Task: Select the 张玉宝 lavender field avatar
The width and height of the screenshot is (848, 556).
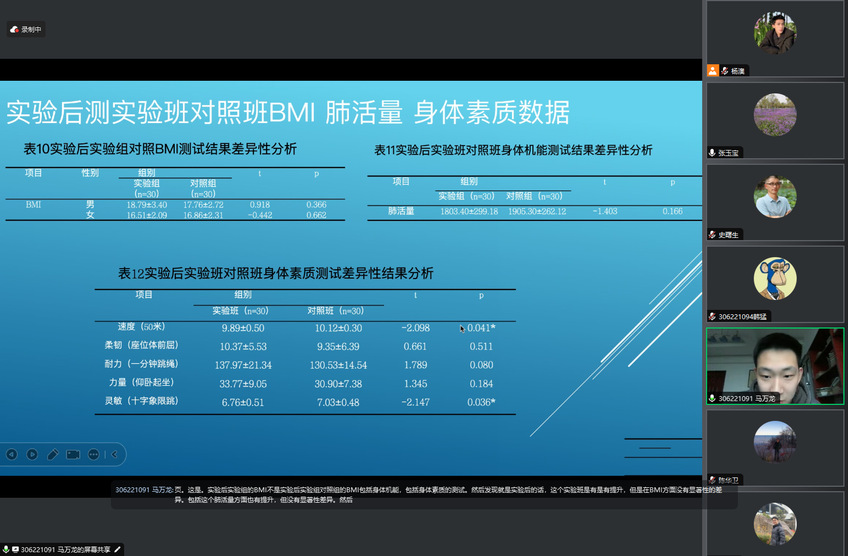Action: point(775,115)
